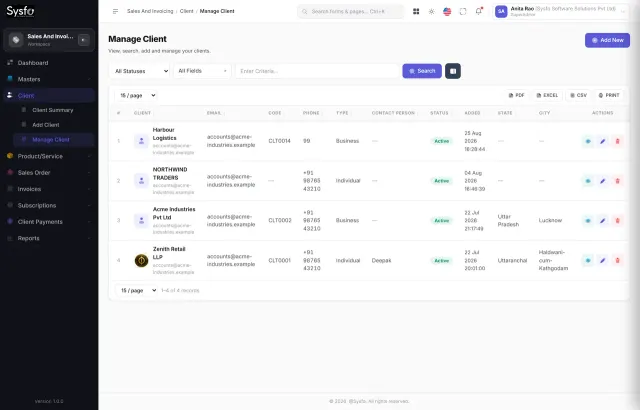640x410 pixels.
Task: Delete Acme Industries Pvt Ltd trash icon
Action: pyautogui.click(x=617, y=220)
